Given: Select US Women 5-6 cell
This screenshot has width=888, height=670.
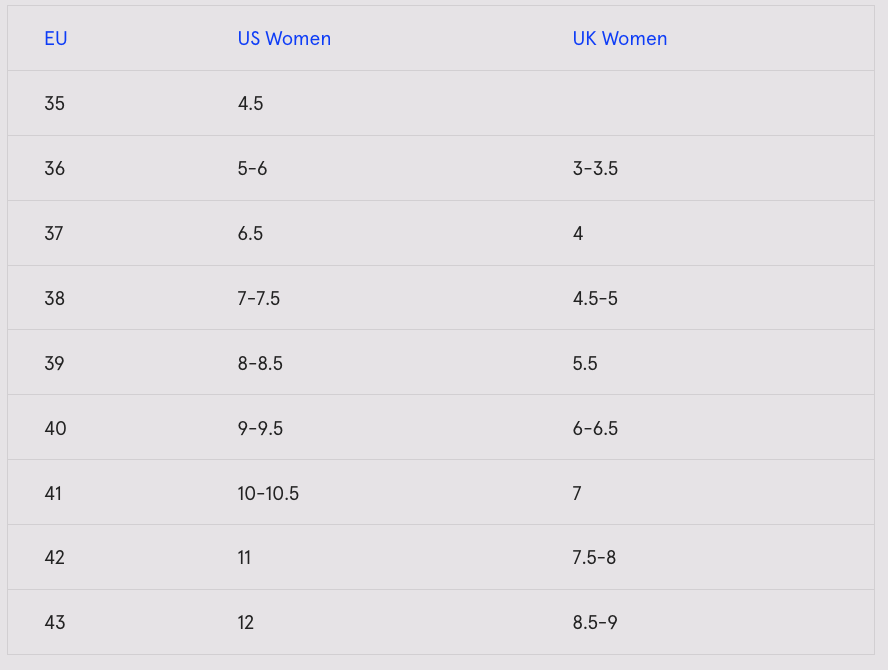Looking at the screenshot, I should point(252,168).
